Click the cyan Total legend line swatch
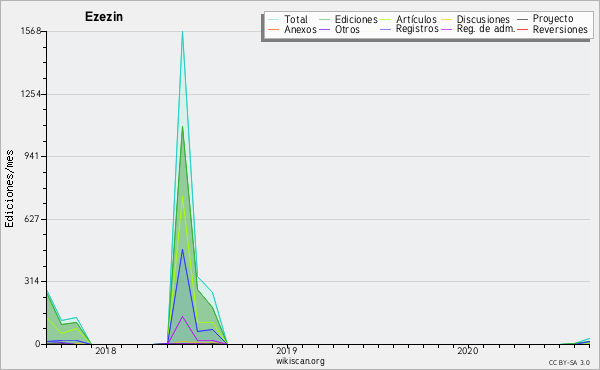600x370 pixels. (273, 20)
